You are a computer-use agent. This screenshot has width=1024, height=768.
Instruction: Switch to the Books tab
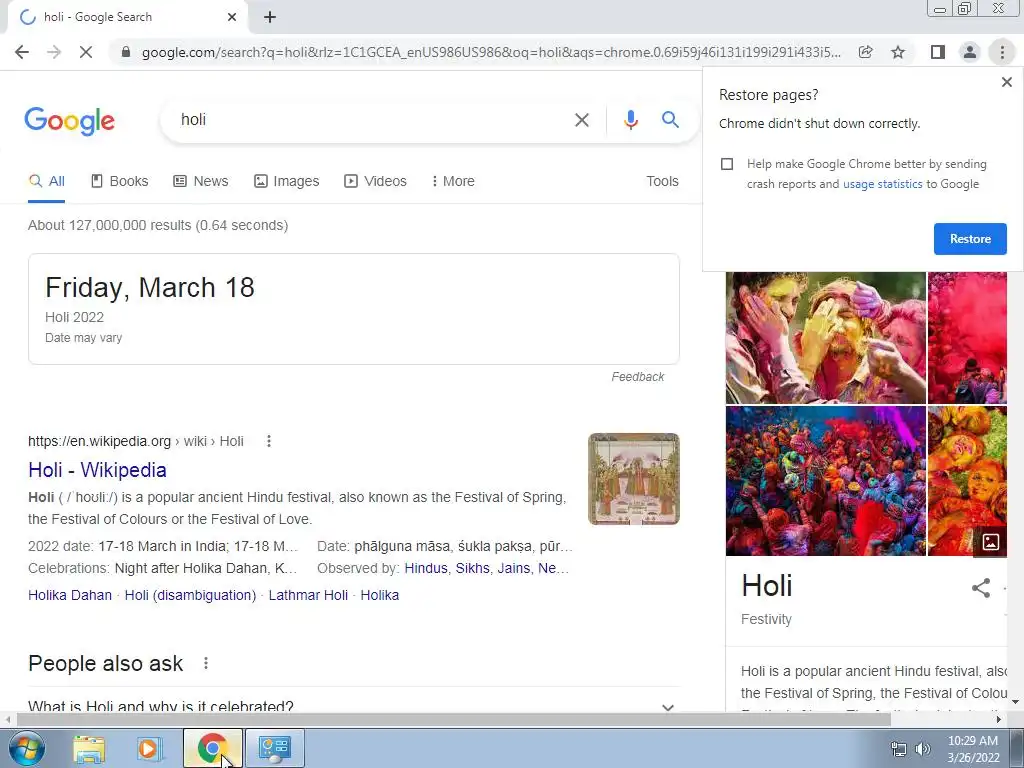tap(120, 182)
